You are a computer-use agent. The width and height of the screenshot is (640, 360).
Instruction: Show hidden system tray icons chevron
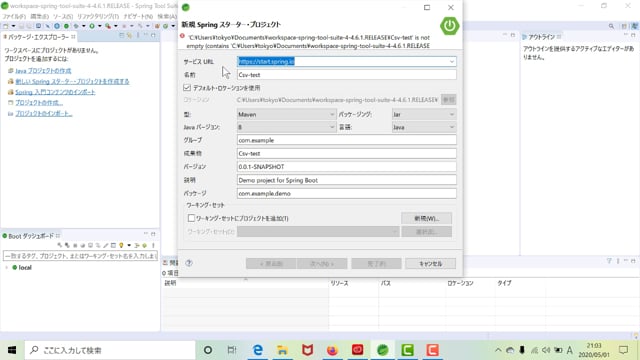point(498,350)
